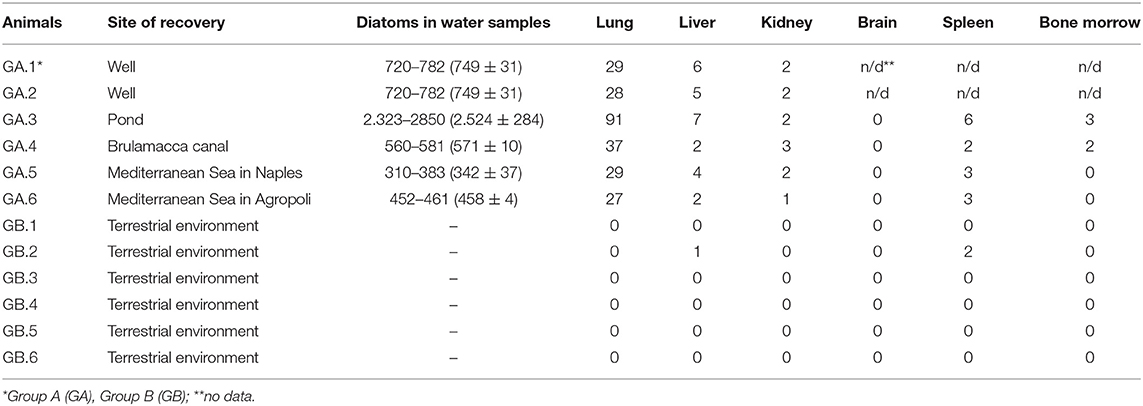Click the GB.2 row label
This screenshot has height=406, width=1143.
pos(21,252)
